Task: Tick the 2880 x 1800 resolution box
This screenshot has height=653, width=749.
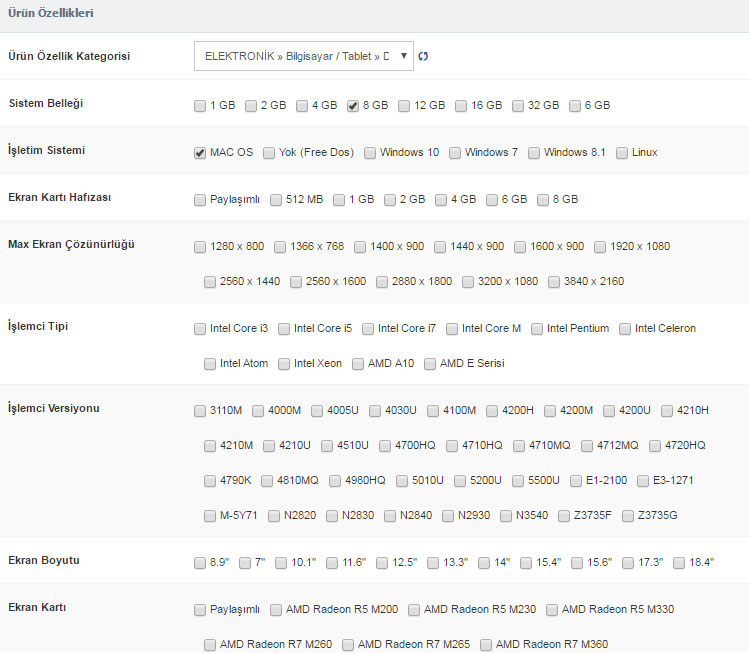Action: [382, 282]
